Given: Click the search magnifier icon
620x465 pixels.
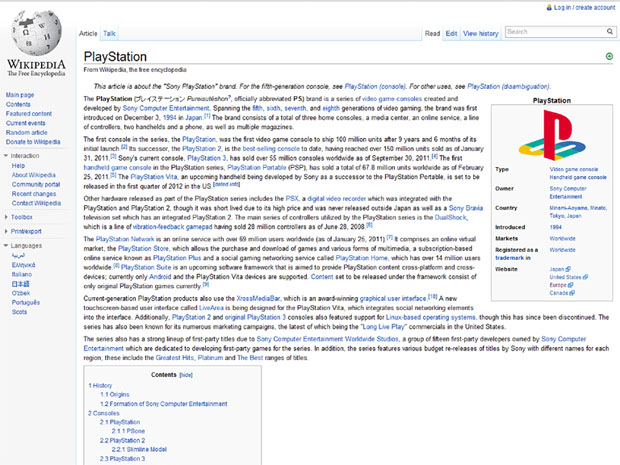Looking at the screenshot, I should tap(610, 31).
